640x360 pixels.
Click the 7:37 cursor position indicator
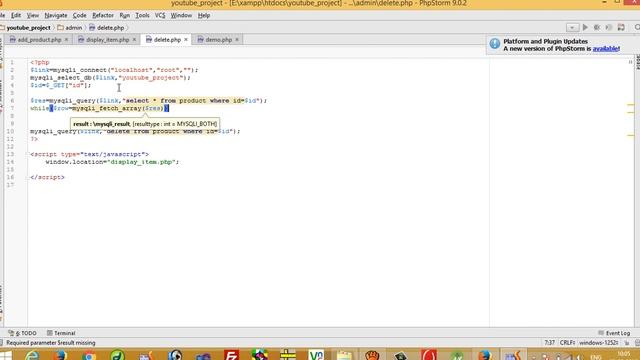click(x=549, y=343)
